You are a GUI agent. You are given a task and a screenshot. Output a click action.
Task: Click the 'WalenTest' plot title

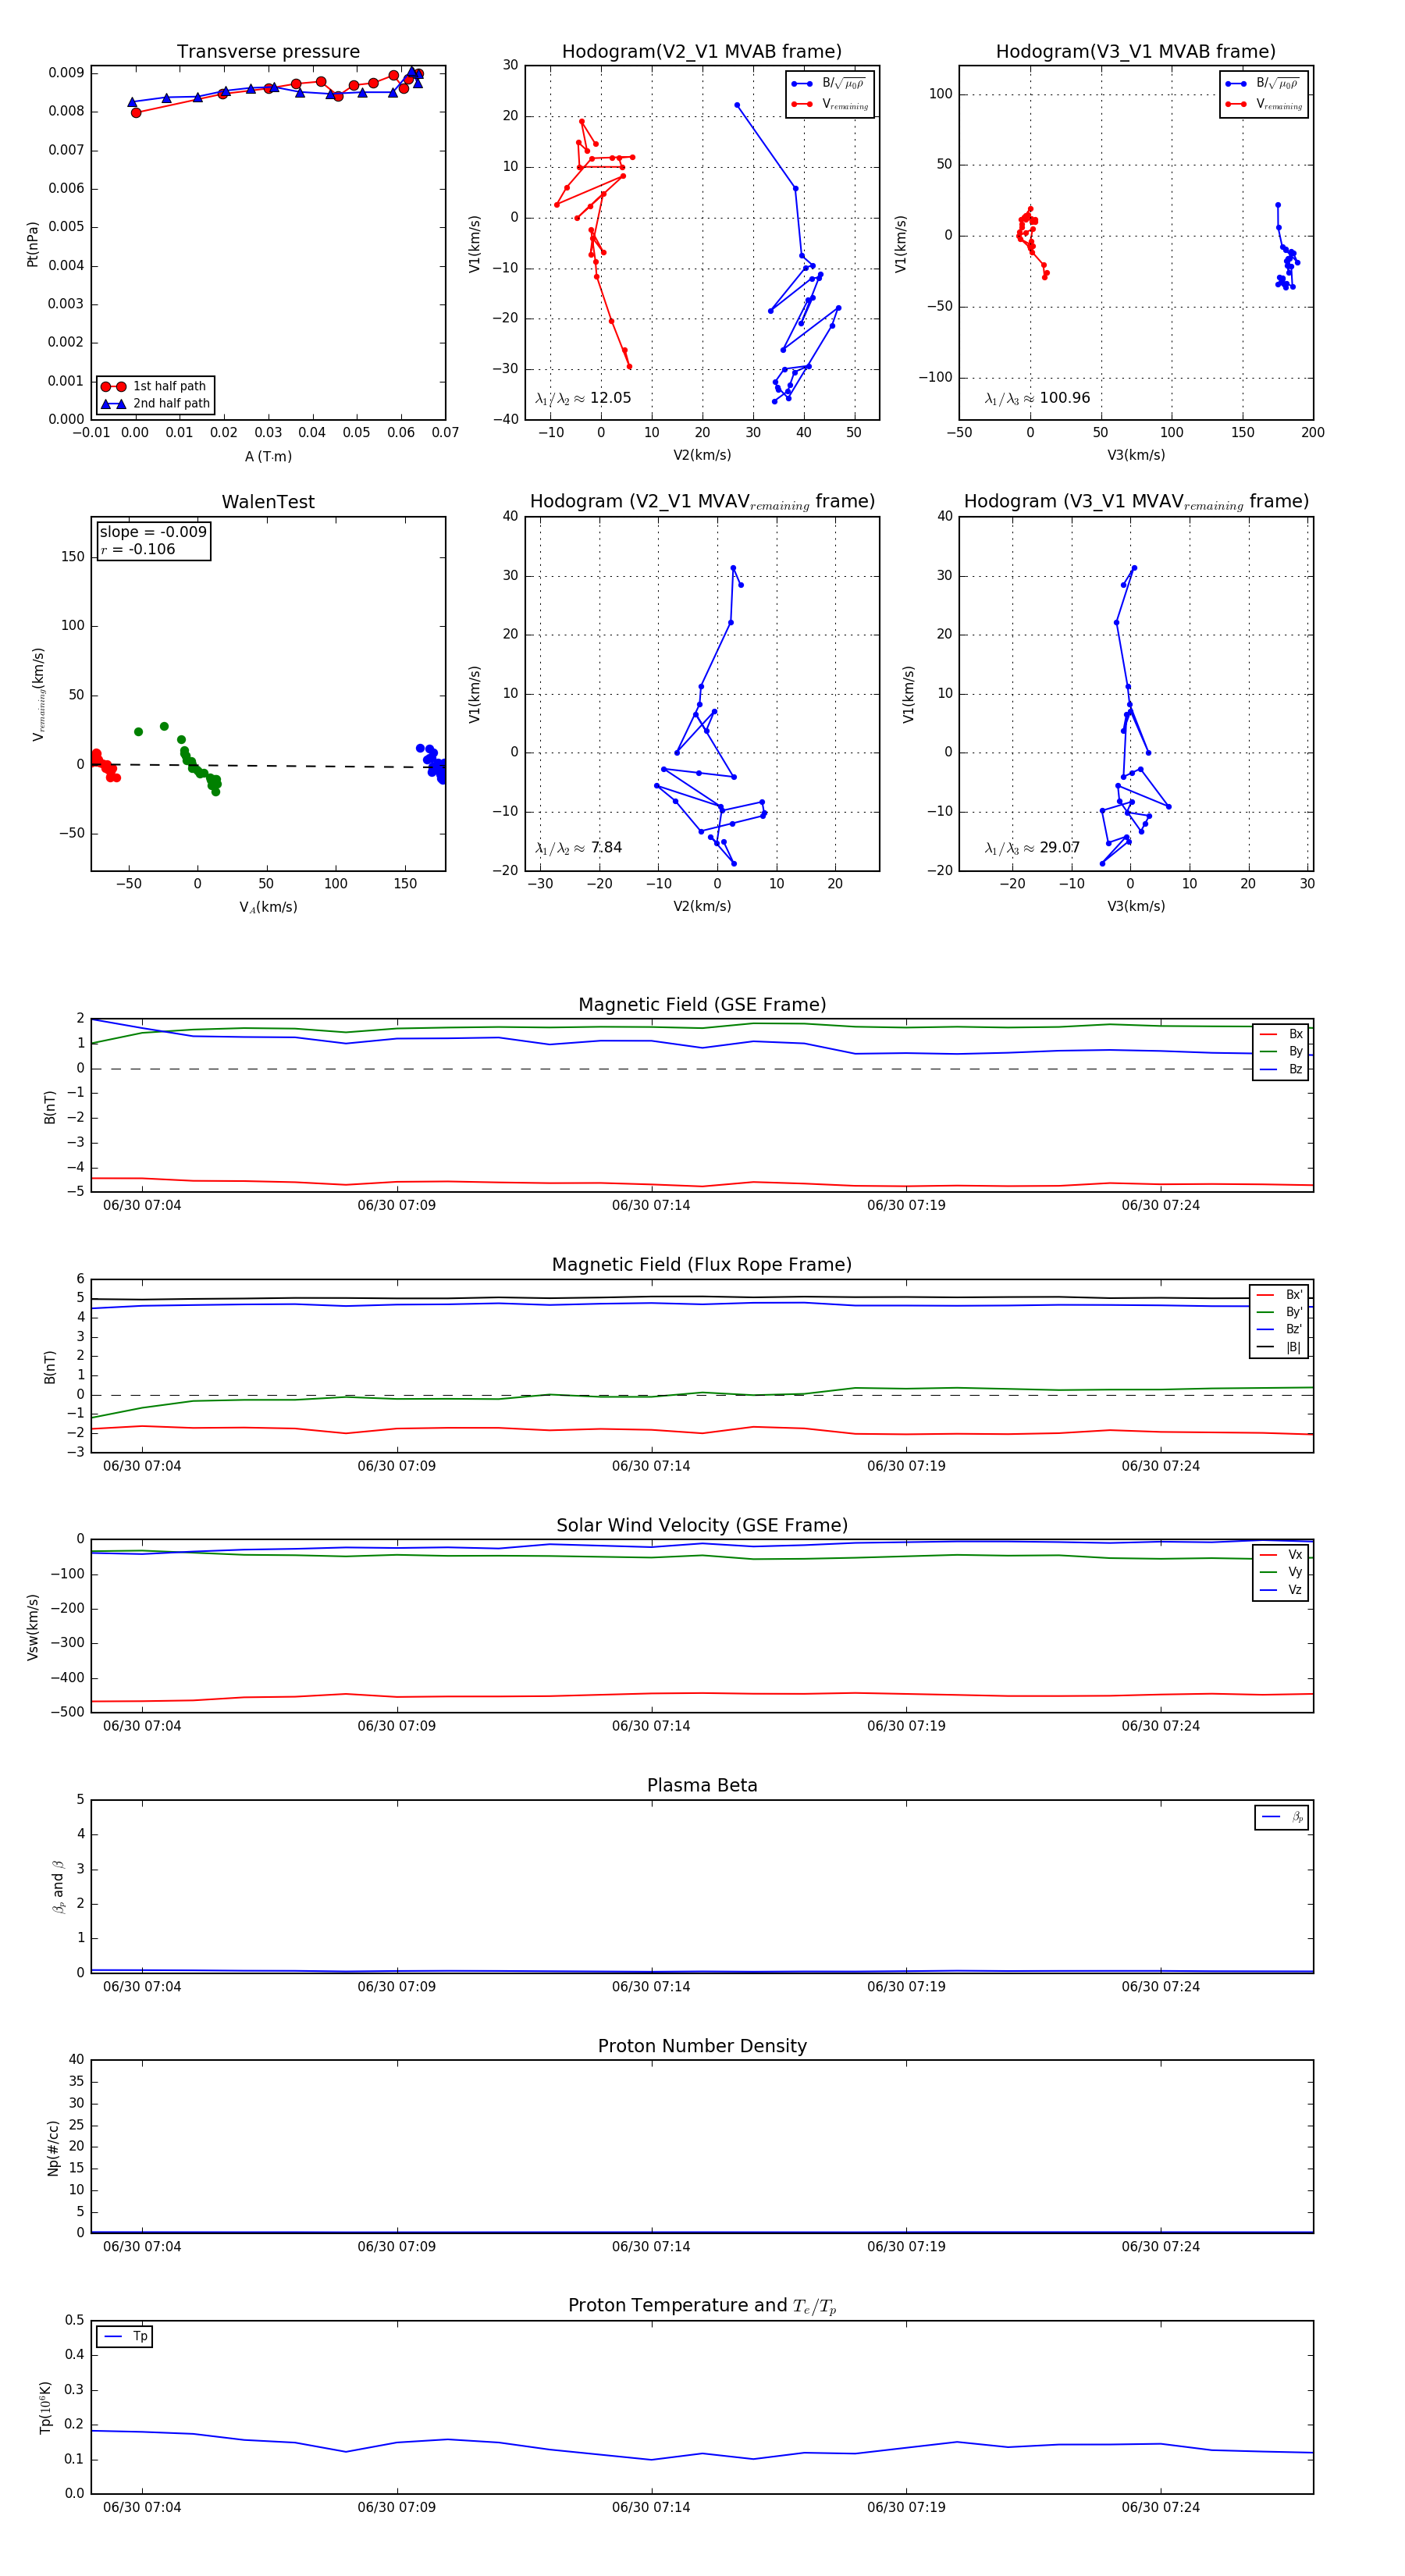click(x=268, y=502)
